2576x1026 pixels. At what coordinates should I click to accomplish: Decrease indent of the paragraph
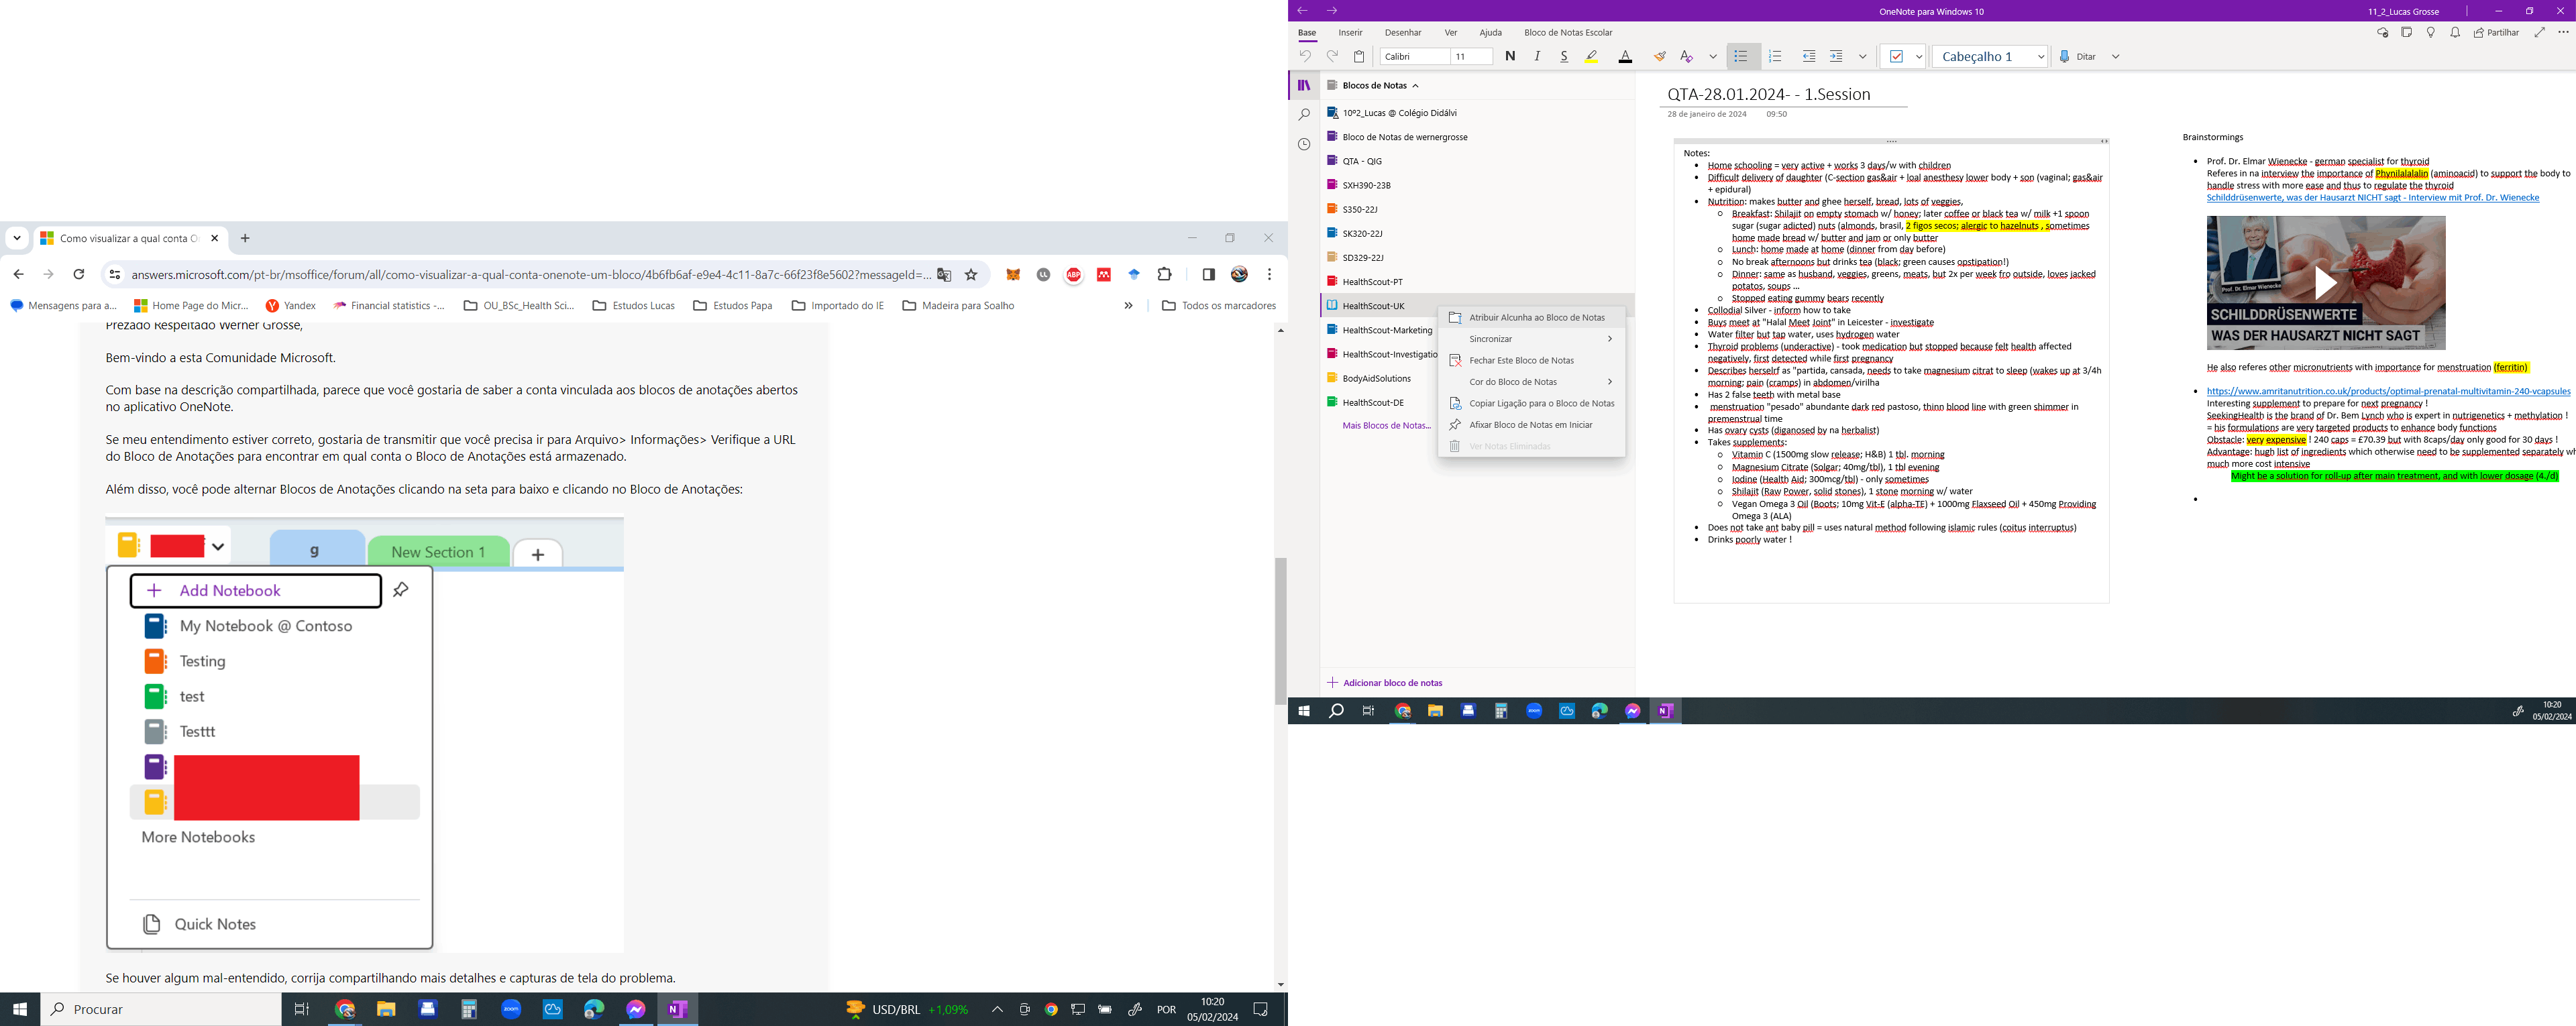tap(1809, 57)
